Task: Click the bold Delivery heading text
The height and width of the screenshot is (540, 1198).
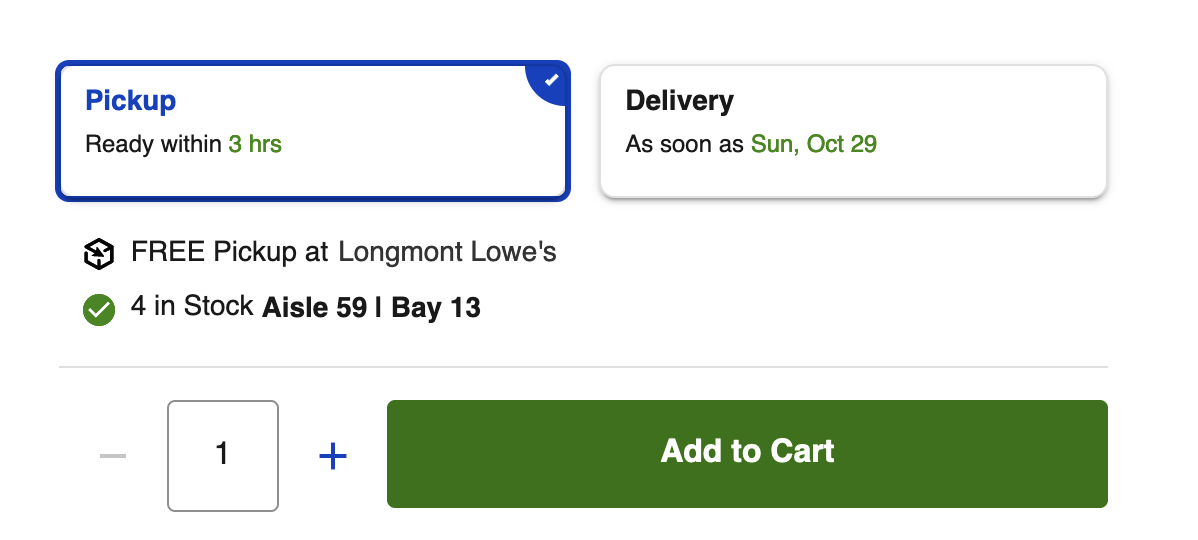Action: (x=679, y=101)
